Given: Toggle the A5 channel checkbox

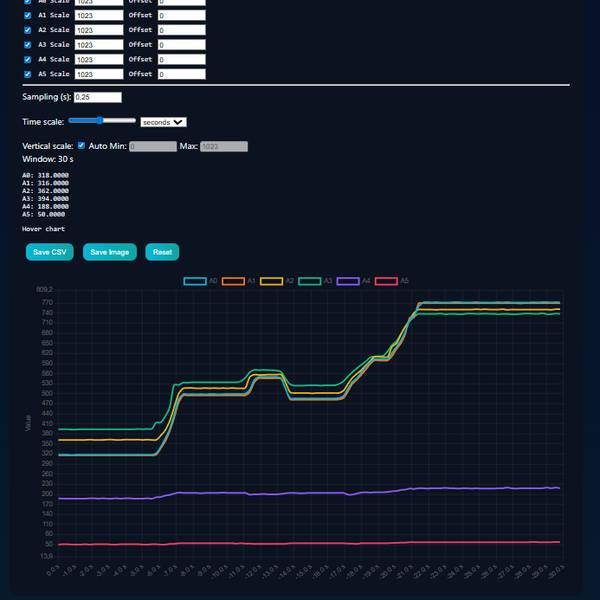Looking at the screenshot, I should 28,74.
